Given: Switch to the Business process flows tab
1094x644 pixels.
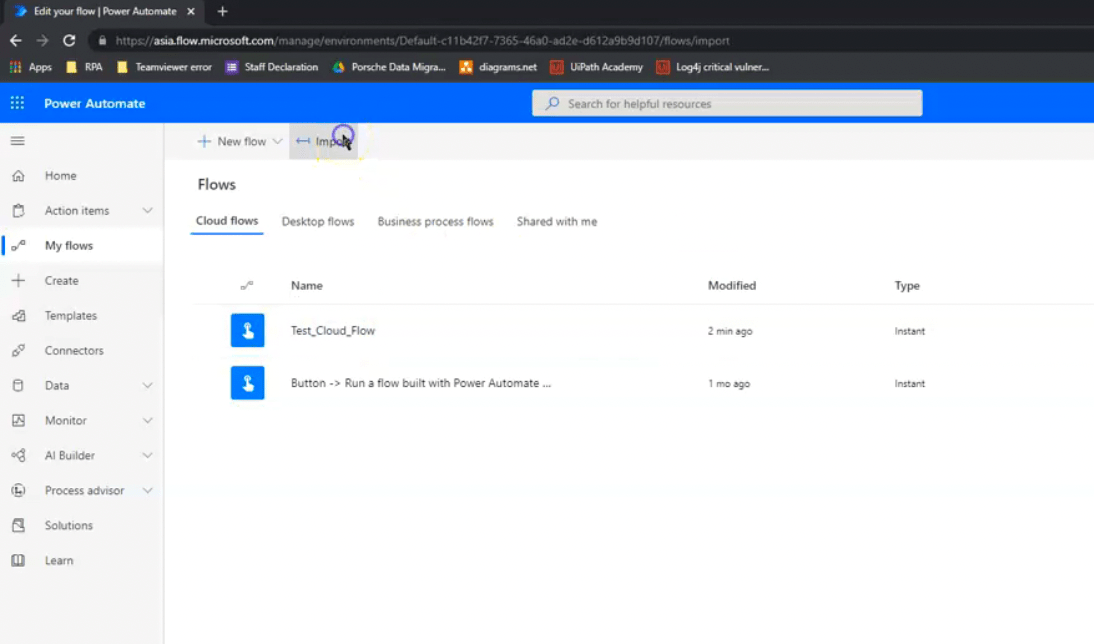Looking at the screenshot, I should click(435, 222).
